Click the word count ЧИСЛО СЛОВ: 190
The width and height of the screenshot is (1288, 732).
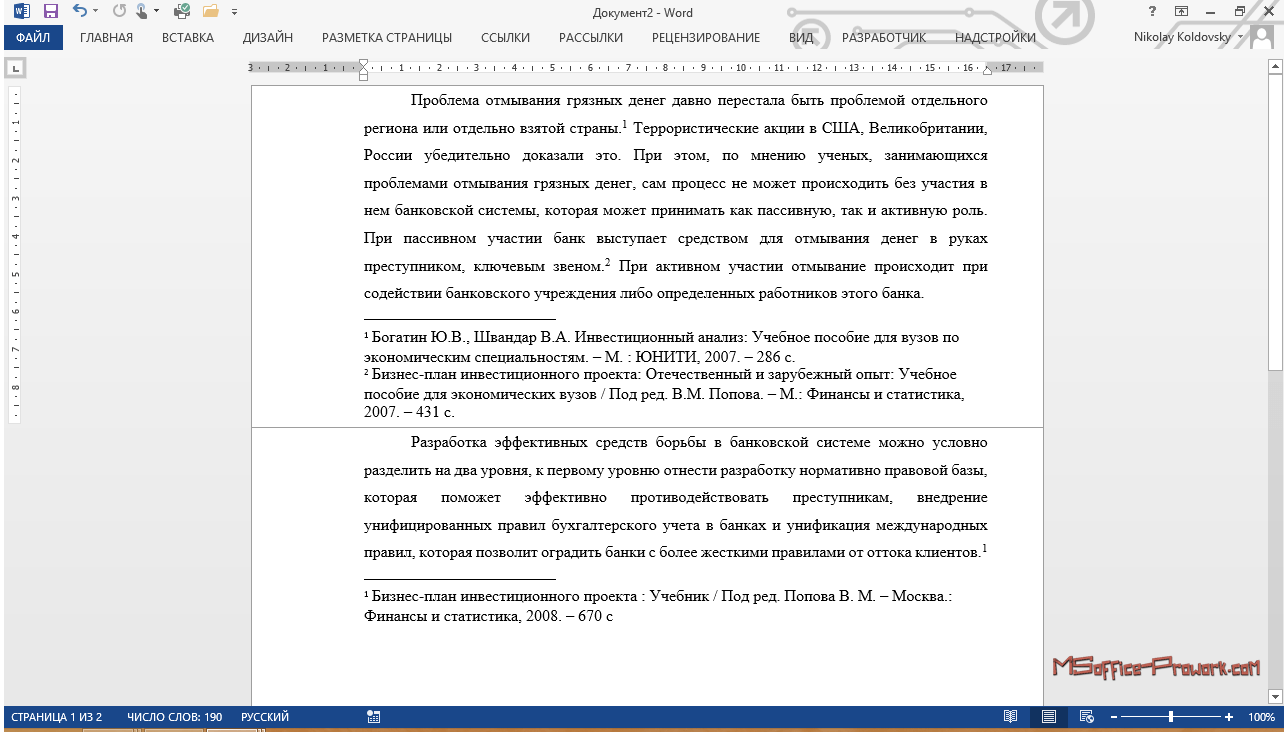click(x=174, y=717)
